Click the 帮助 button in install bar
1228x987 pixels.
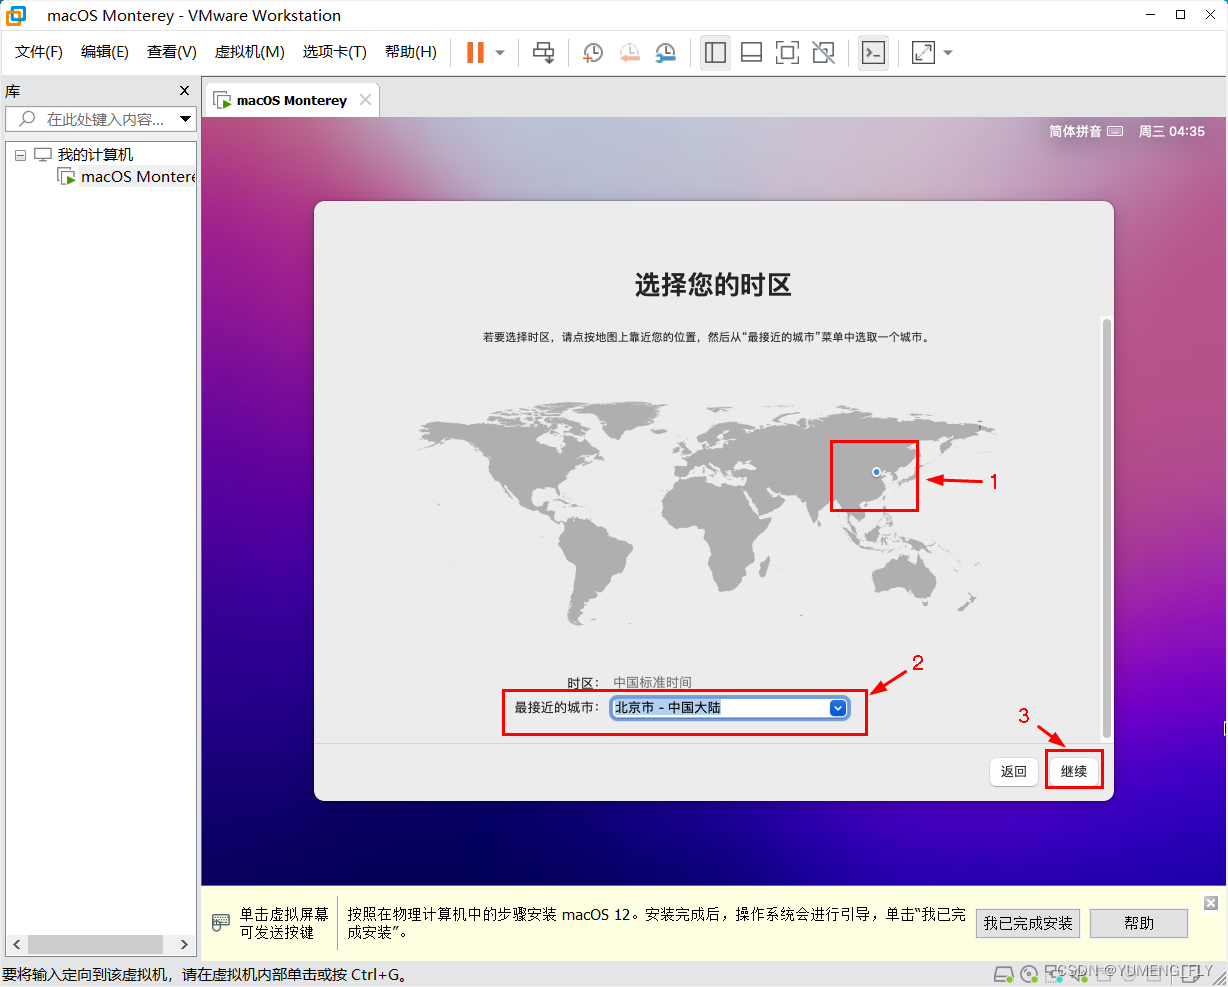click(1139, 923)
